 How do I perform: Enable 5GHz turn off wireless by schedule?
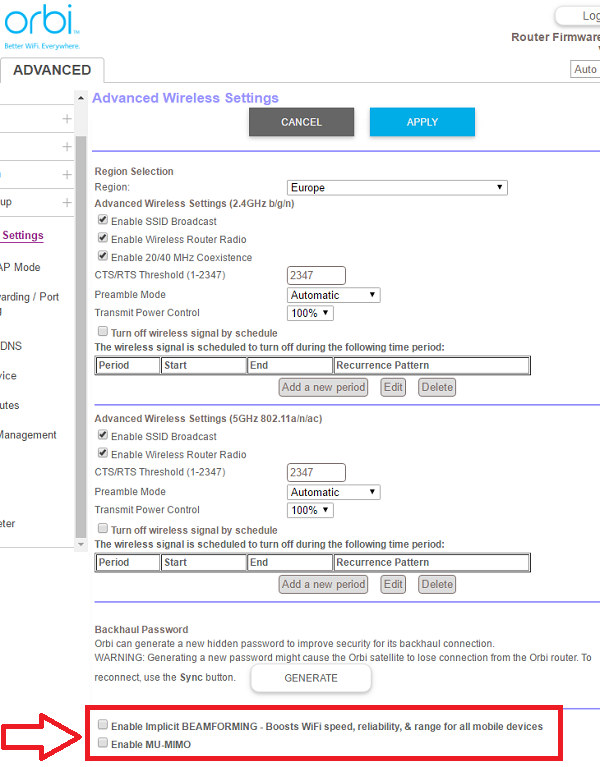click(103, 529)
